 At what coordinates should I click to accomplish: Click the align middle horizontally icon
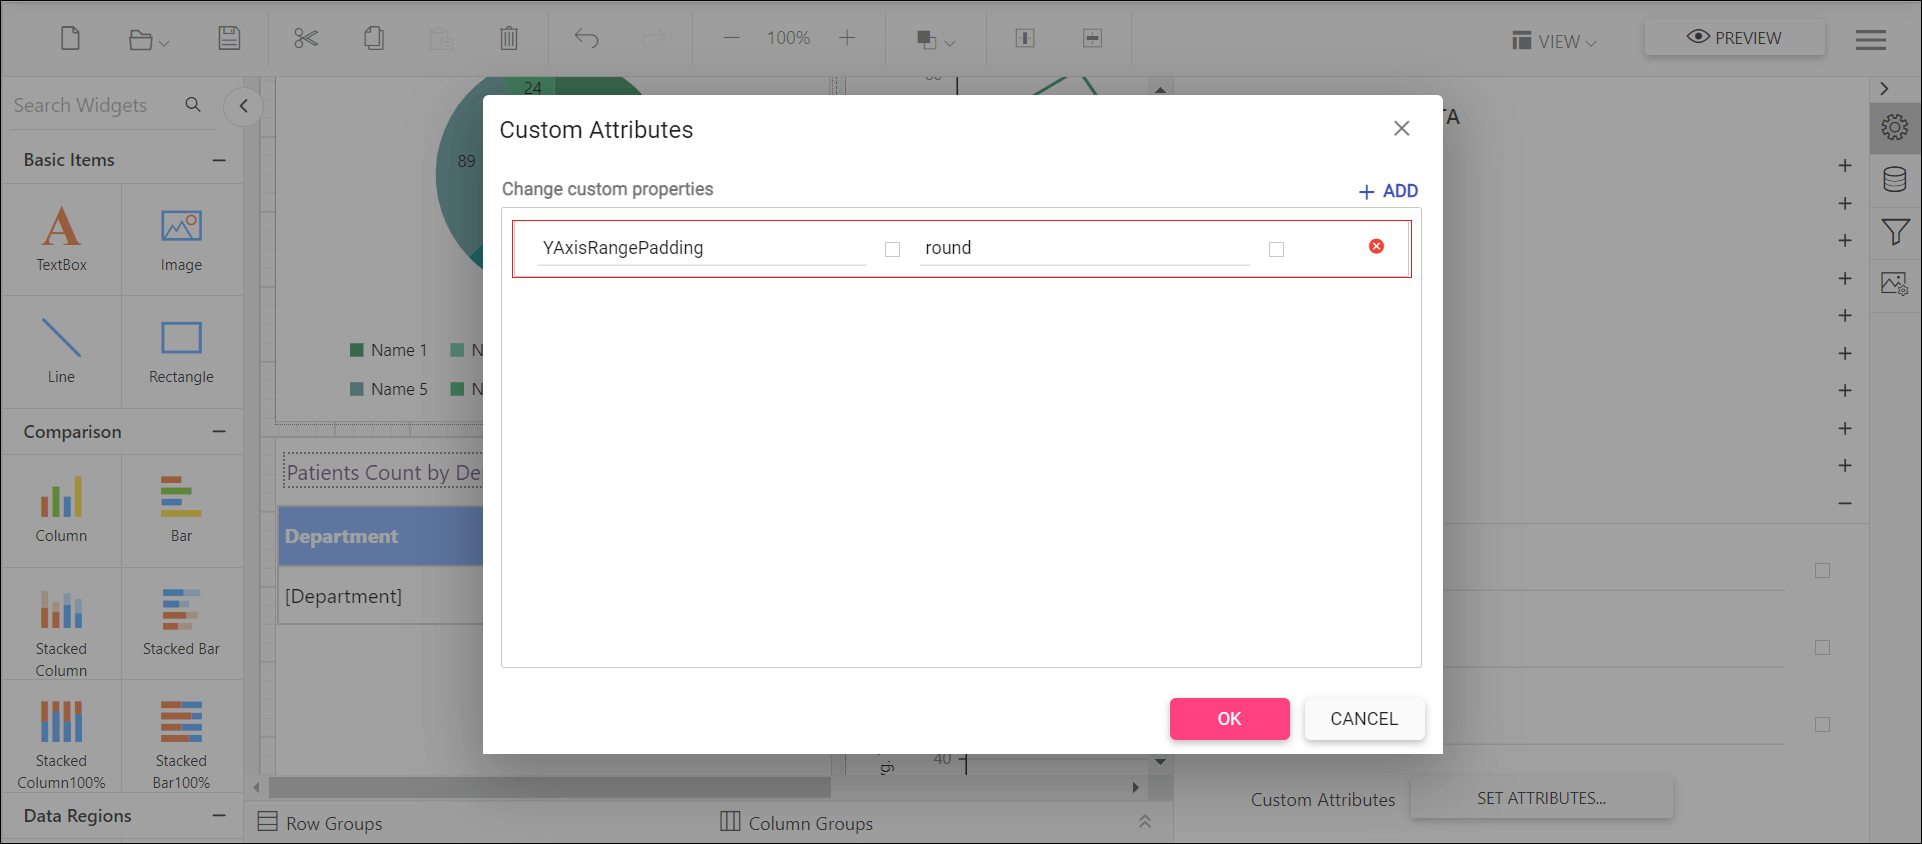(1093, 38)
